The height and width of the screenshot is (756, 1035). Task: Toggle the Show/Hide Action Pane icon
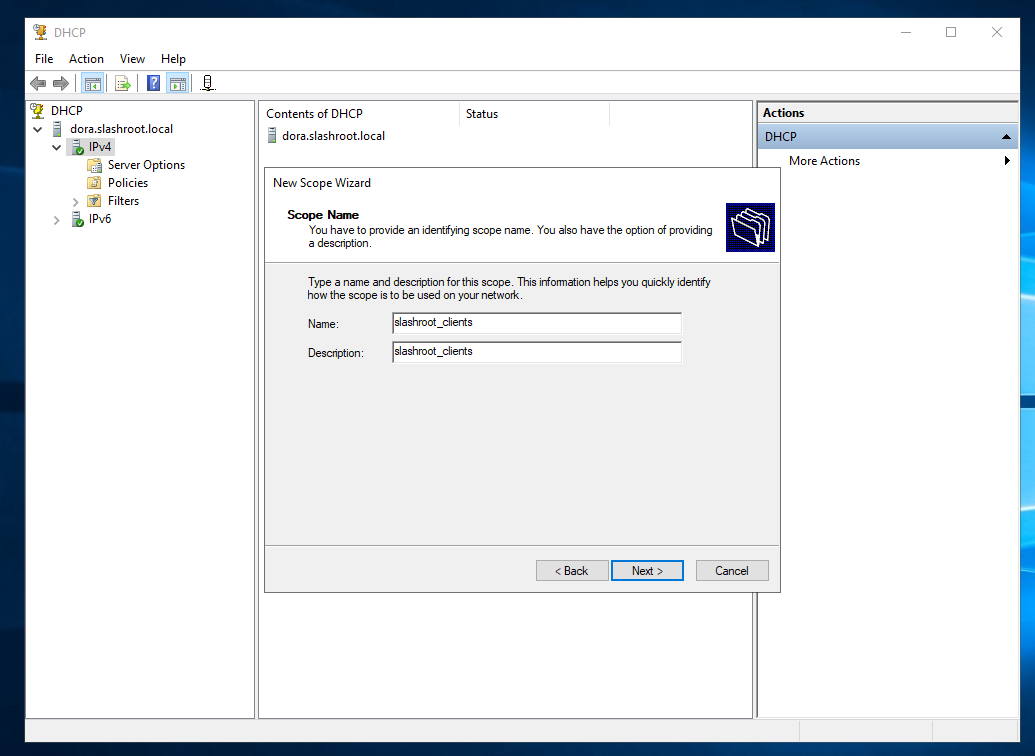click(177, 84)
